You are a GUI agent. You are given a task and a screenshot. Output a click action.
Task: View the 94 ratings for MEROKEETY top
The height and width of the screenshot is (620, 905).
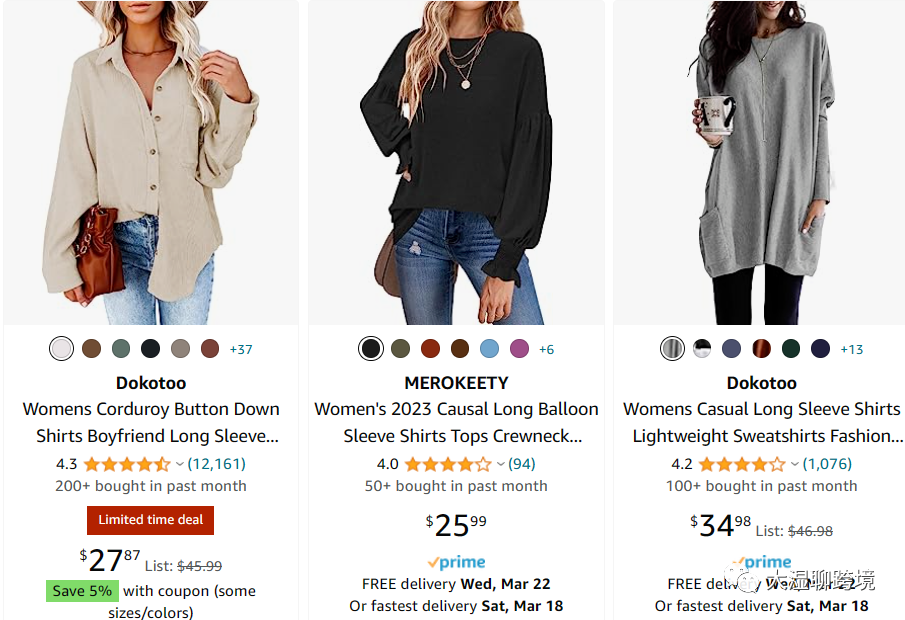point(522,464)
